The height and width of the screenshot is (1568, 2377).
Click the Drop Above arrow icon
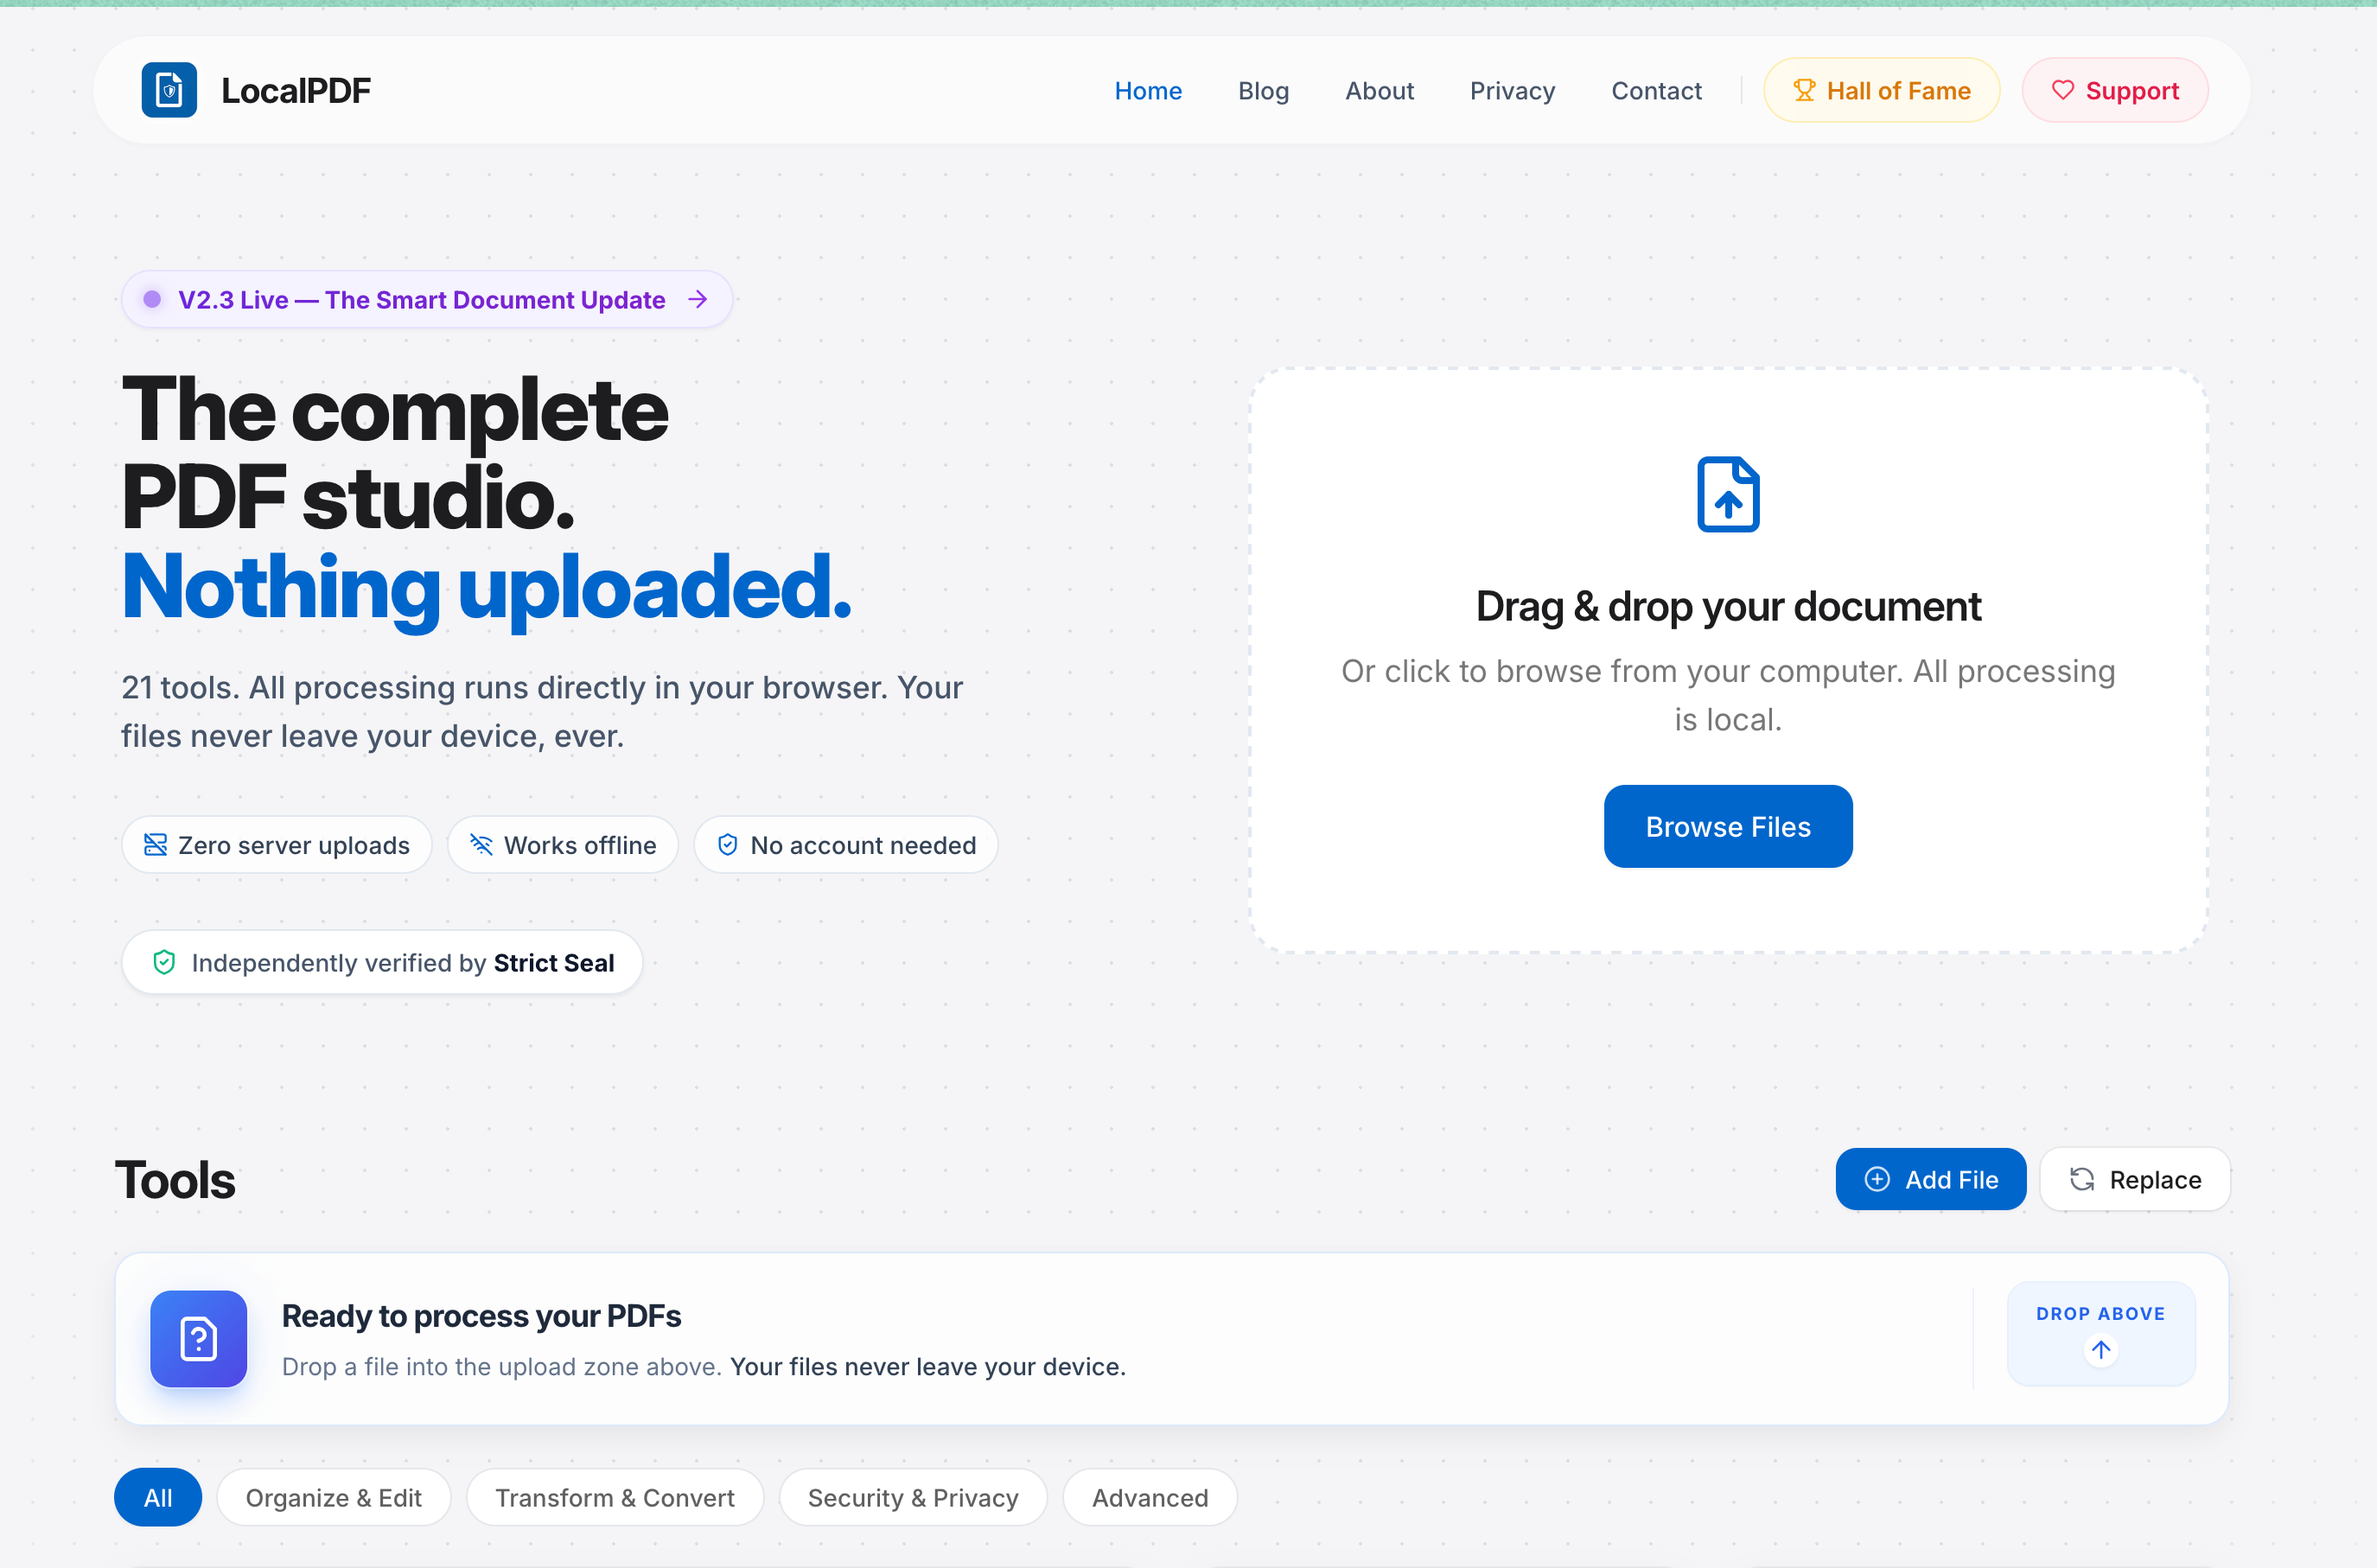pos(2100,1350)
